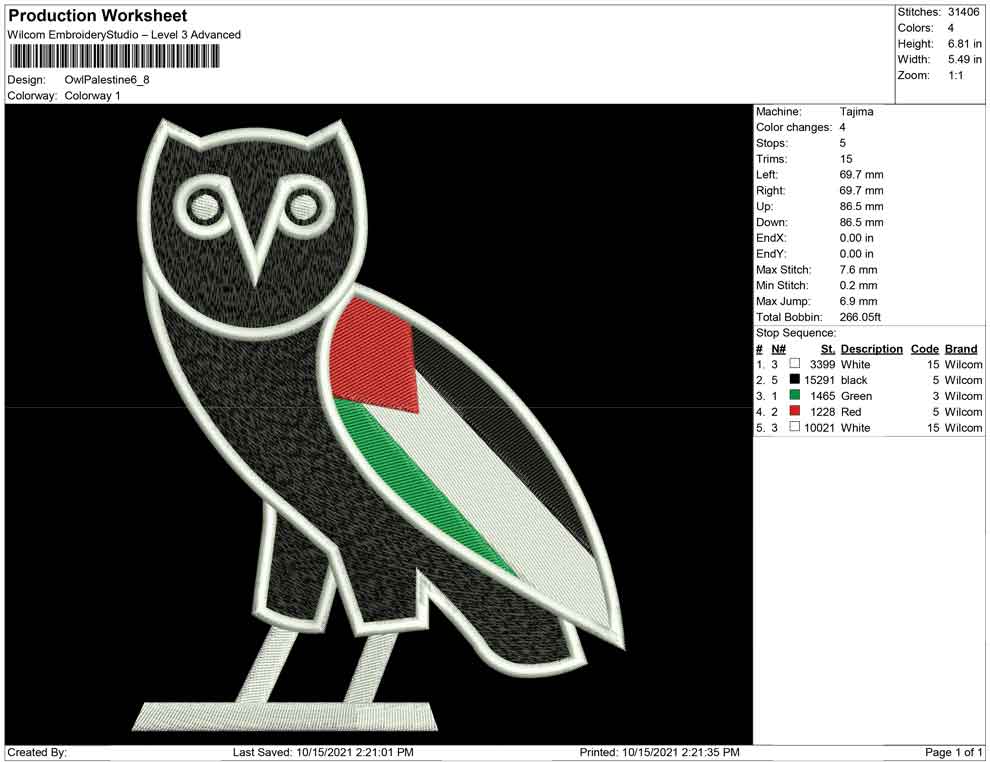
Task: Click the colorway value 'Colorway 1'
Action: click(92, 96)
